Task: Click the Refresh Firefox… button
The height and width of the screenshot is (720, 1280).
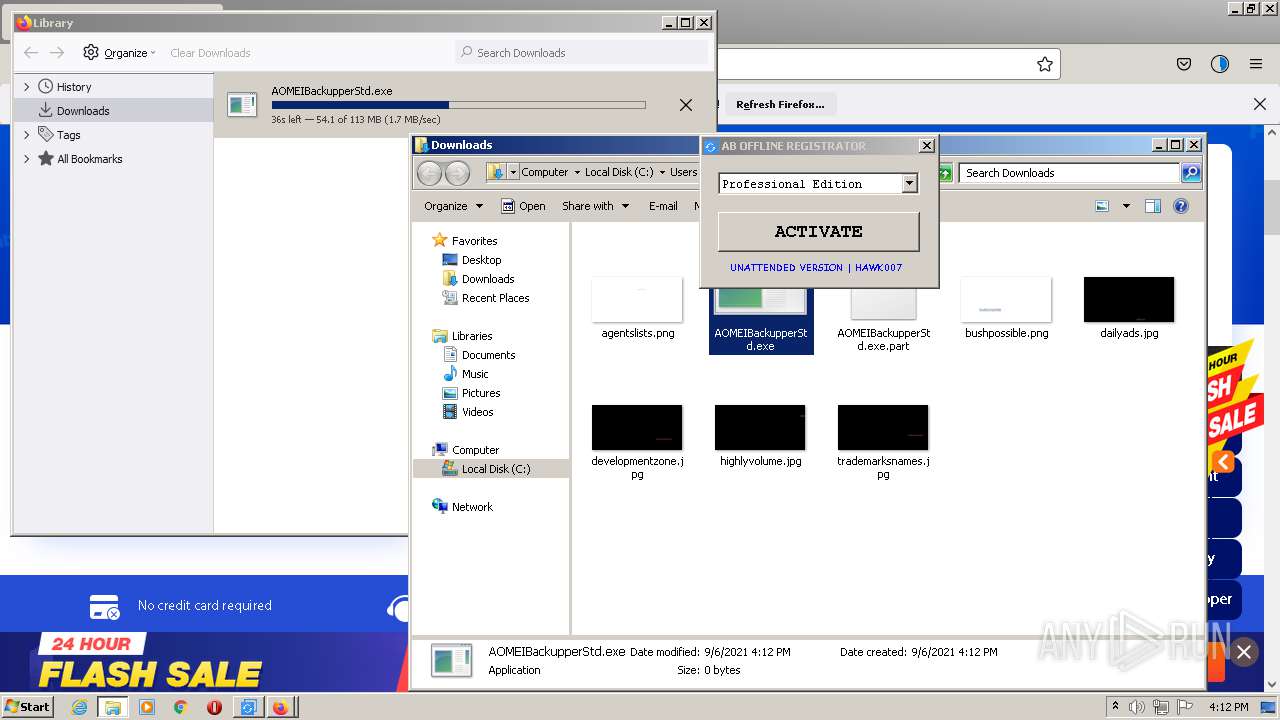Action: [780, 104]
